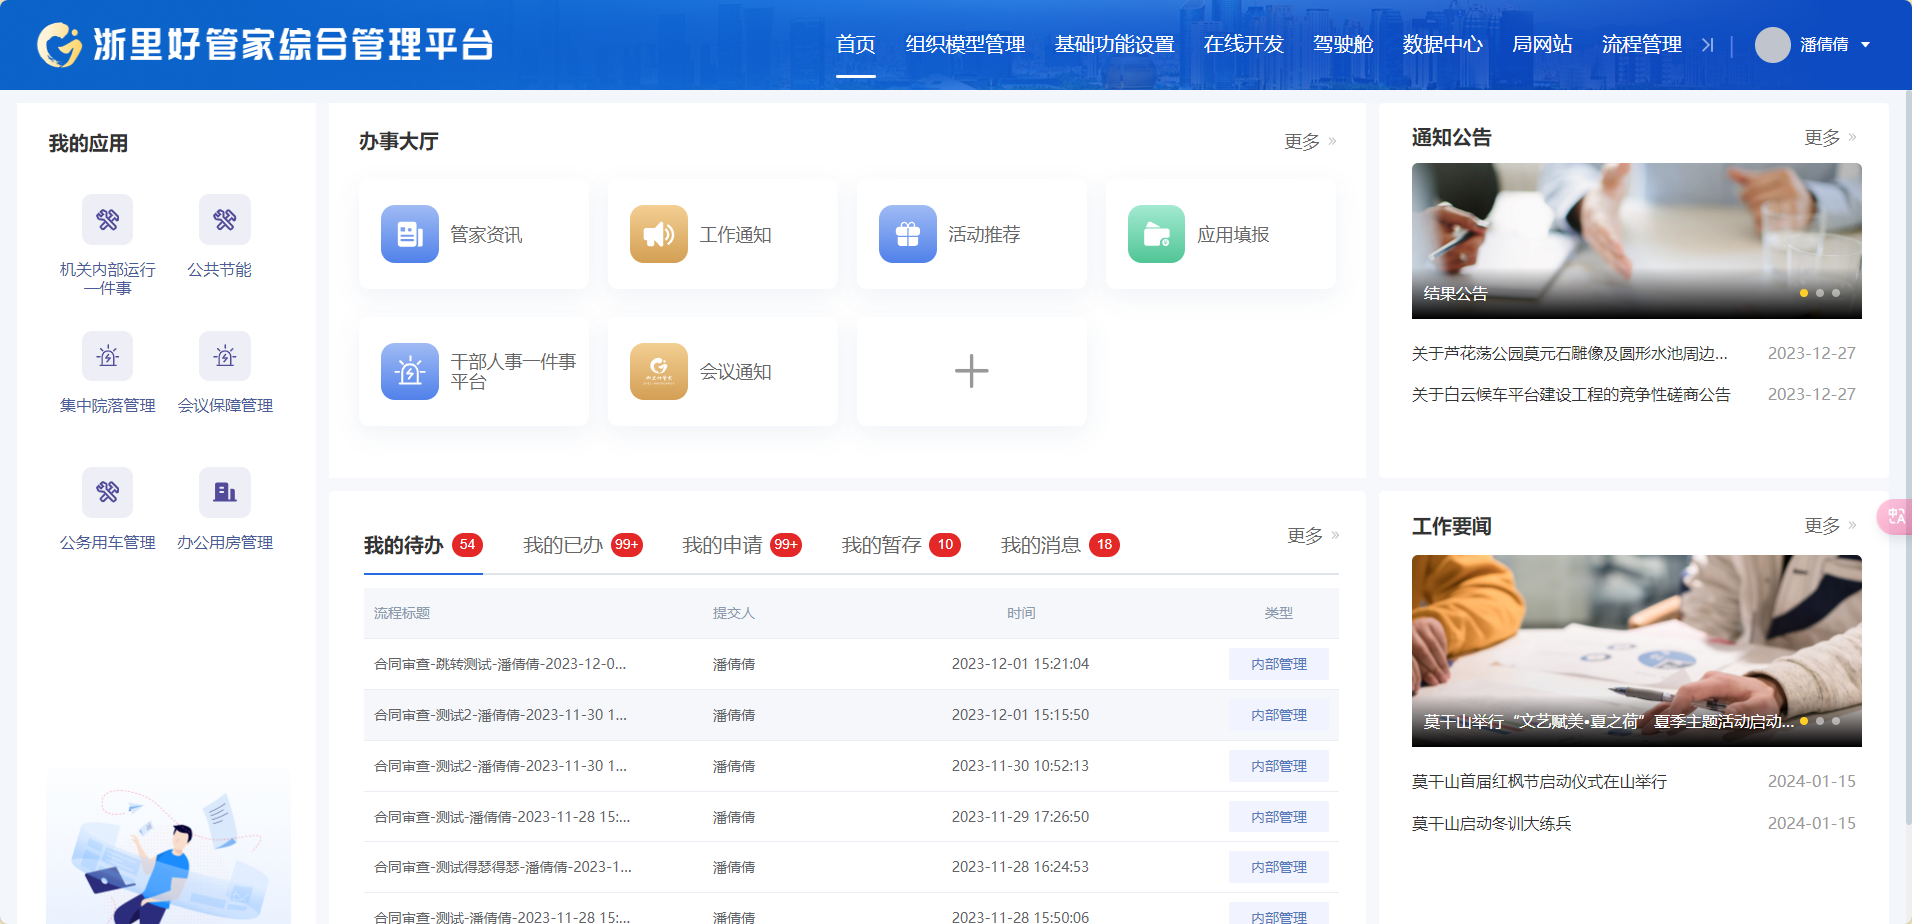Open 应用填报 folder icon
1912x924 pixels.
point(1157,234)
